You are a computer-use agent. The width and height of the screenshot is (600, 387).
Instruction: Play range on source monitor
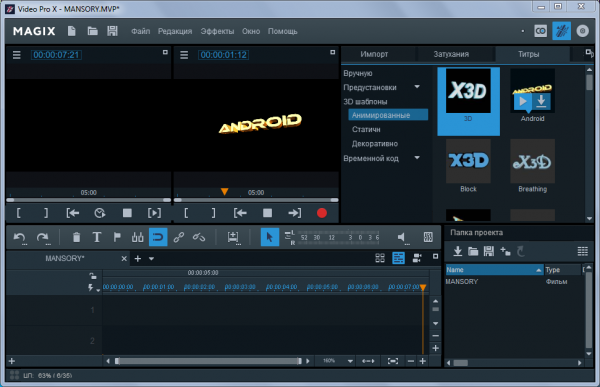coord(154,213)
